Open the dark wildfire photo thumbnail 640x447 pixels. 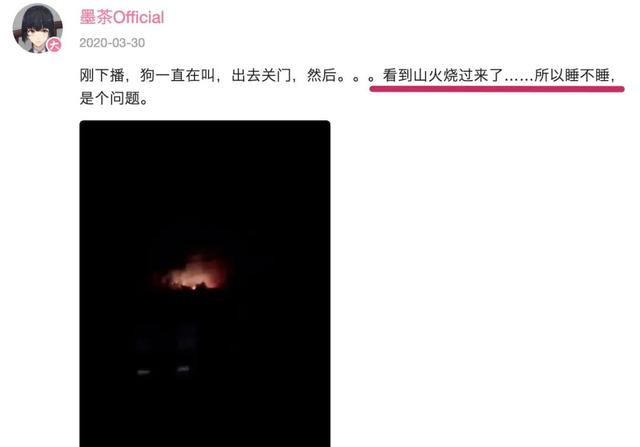205,283
